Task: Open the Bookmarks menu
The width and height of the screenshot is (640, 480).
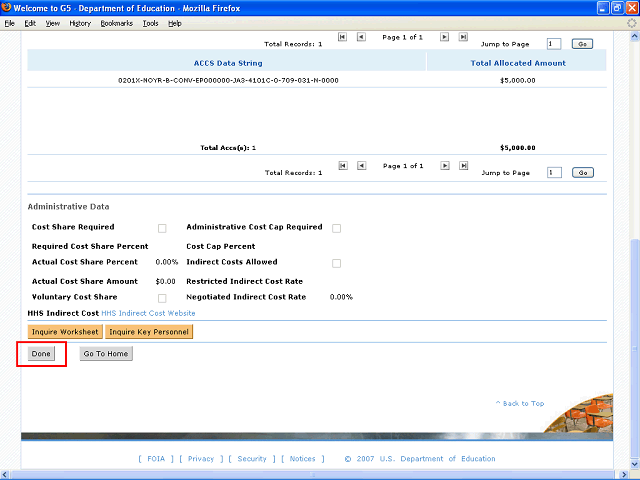Action: click(117, 23)
